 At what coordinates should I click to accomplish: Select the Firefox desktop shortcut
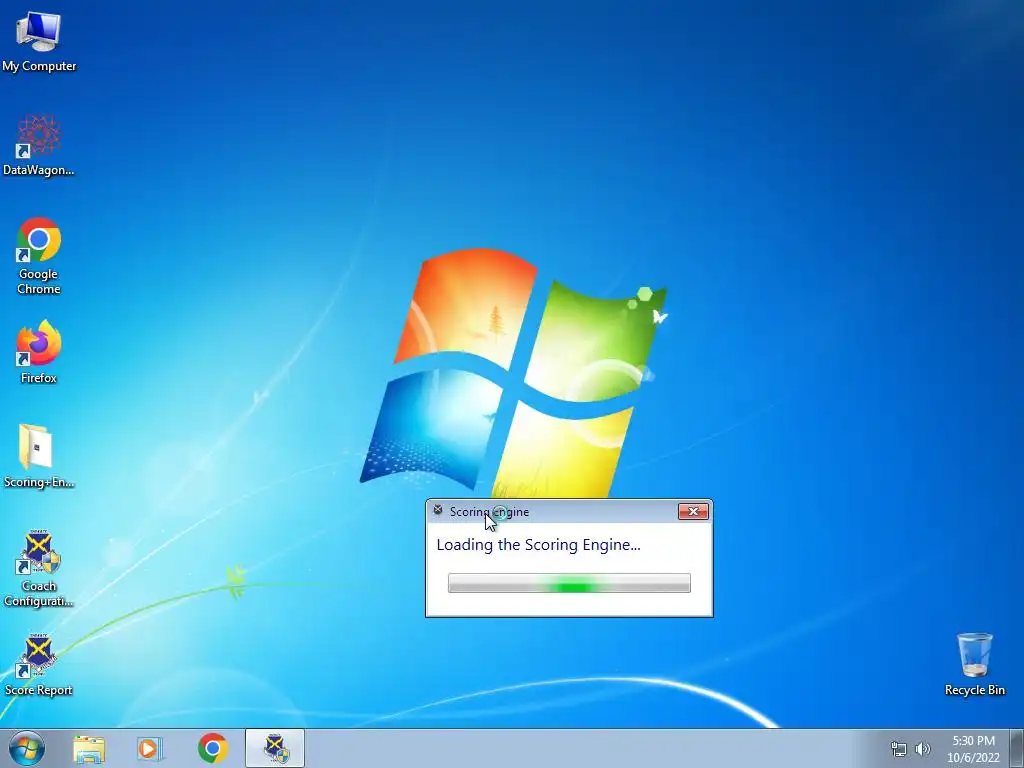tap(39, 351)
